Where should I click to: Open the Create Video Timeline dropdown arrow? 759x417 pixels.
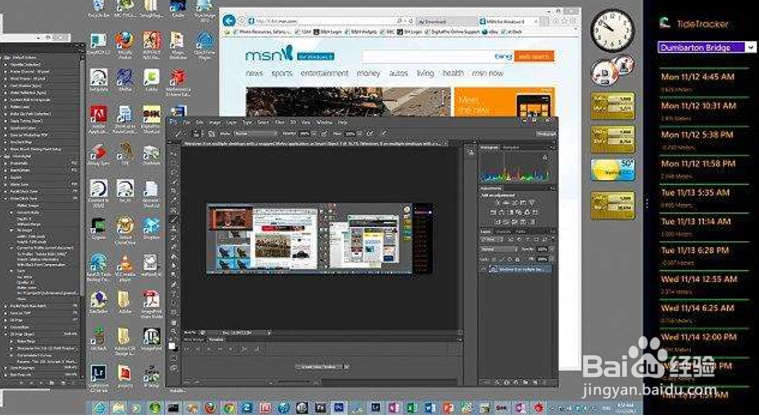point(346,367)
